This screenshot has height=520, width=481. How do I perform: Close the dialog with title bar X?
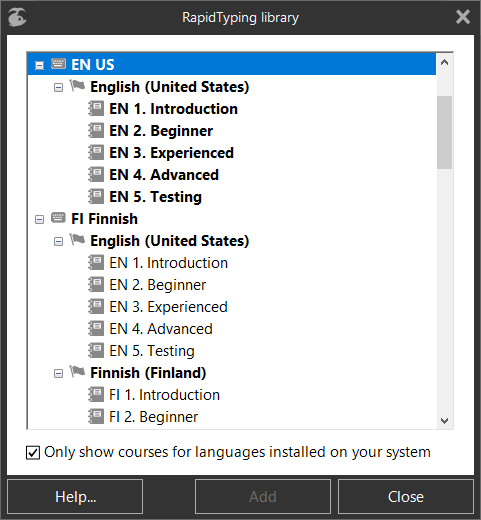[463, 17]
